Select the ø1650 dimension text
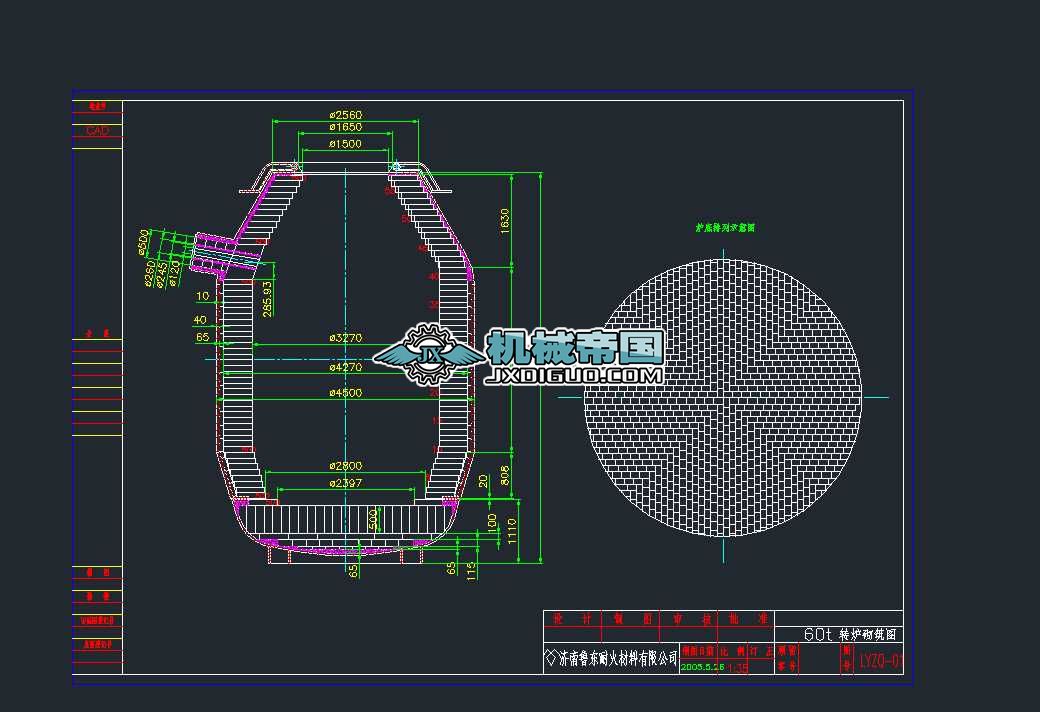1040x712 pixels. point(345,128)
